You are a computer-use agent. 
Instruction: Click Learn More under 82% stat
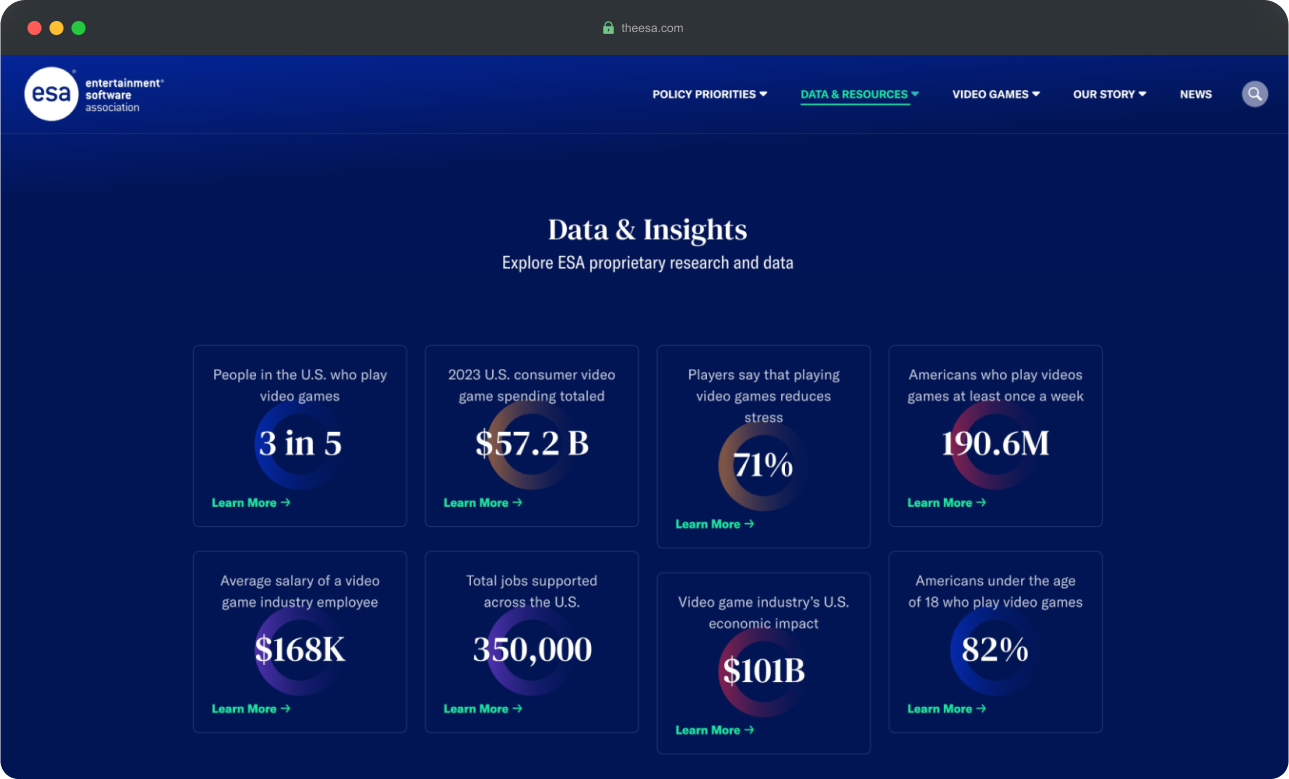[947, 709]
